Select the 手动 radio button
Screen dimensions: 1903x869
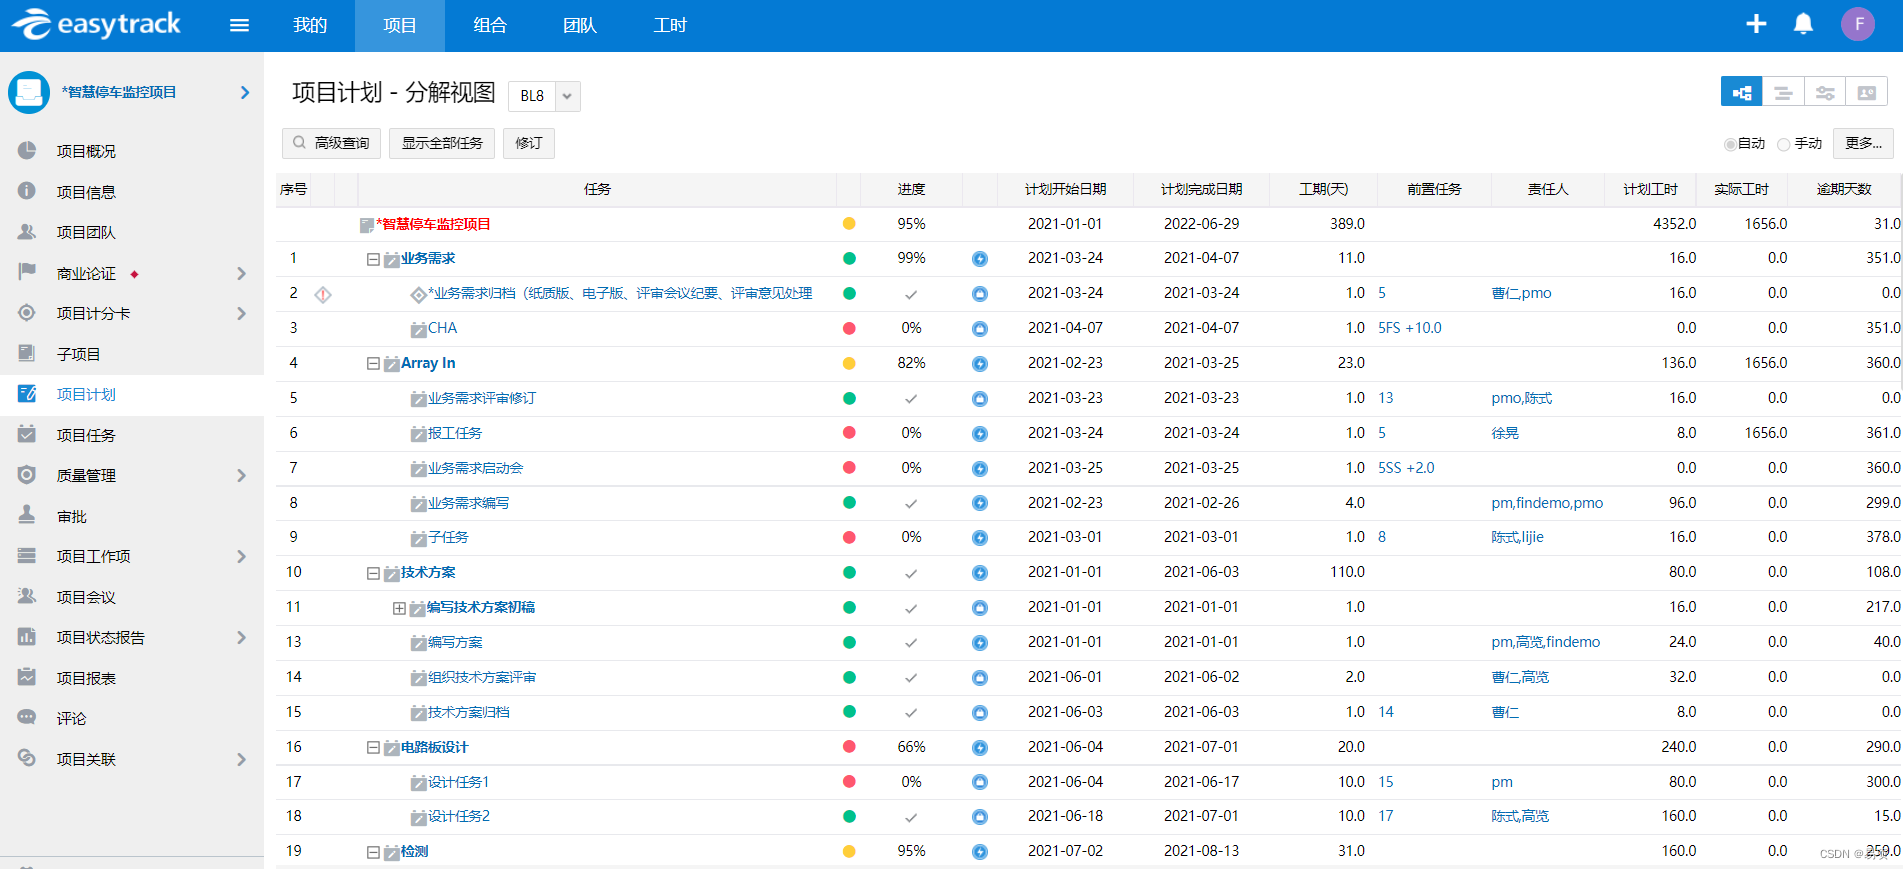click(1783, 144)
